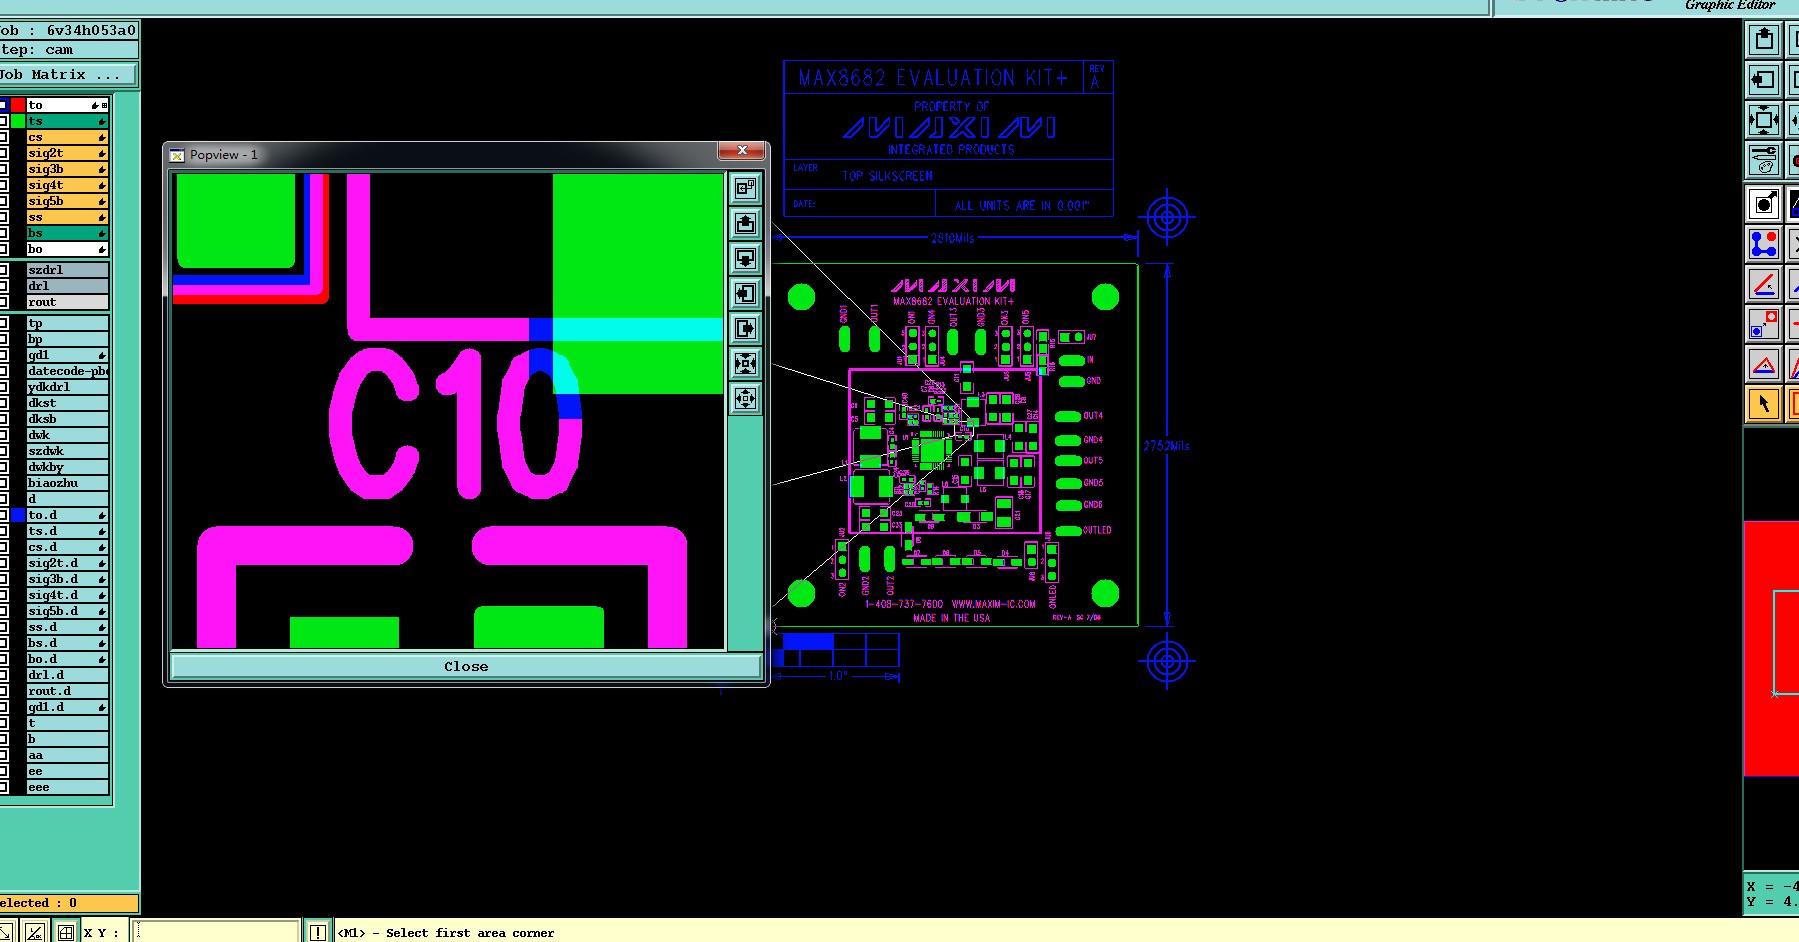This screenshot has height=942, width=1799.
Task: Click green color swatch of layer ts
Action: click(18, 121)
